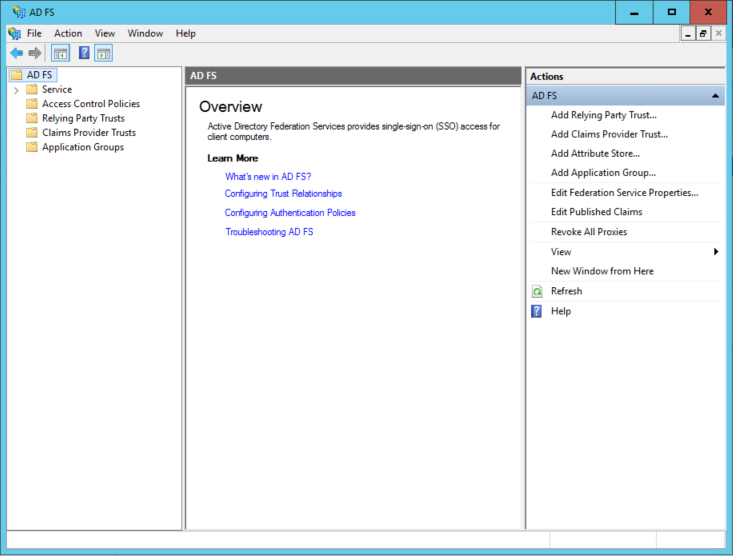Click the Access Control Policies folder icon
This screenshot has height=556, width=733.
tap(32, 104)
